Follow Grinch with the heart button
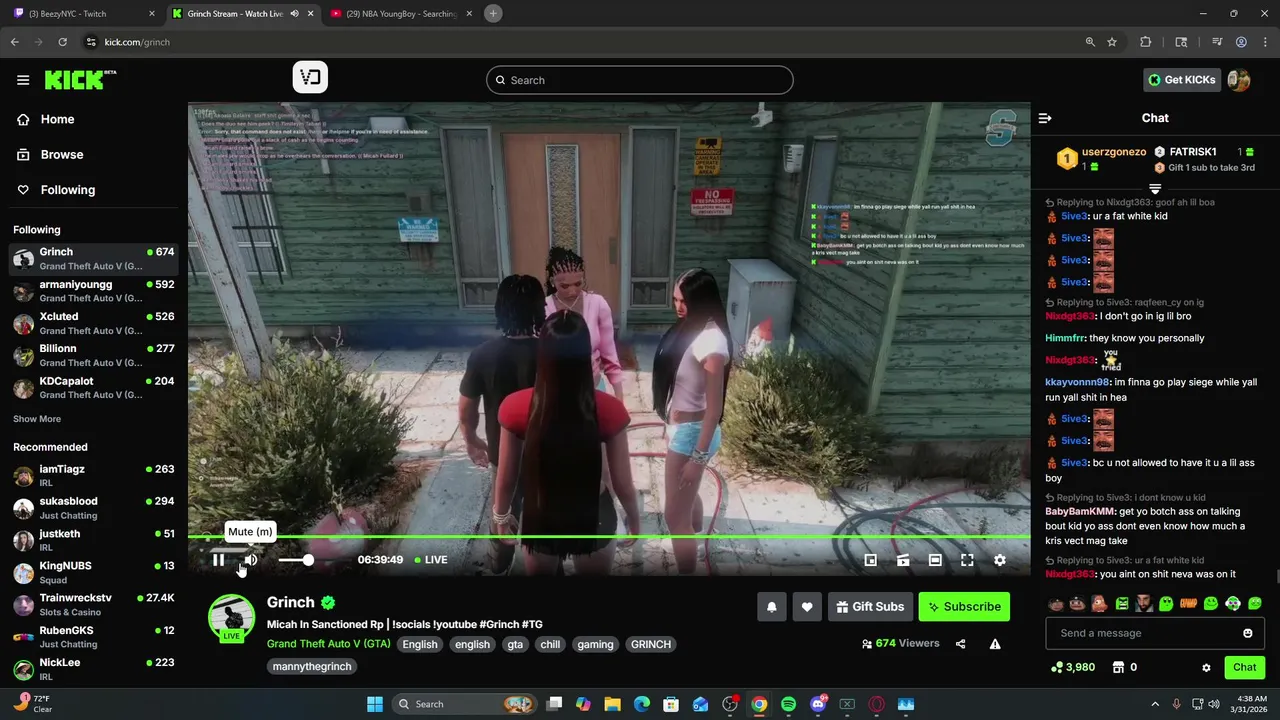 (807, 606)
